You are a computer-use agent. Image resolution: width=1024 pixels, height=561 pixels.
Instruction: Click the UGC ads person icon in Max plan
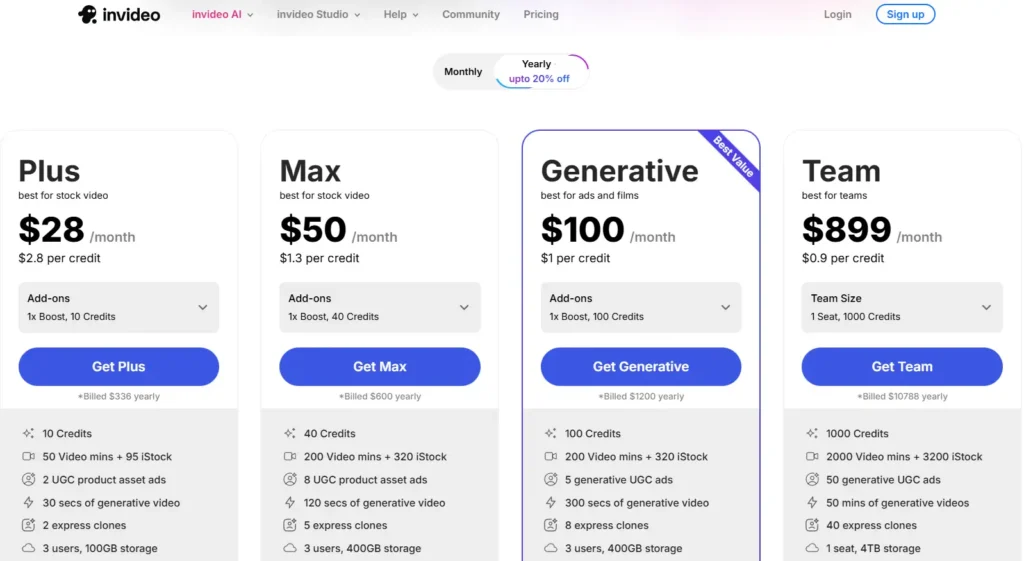[290, 480]
